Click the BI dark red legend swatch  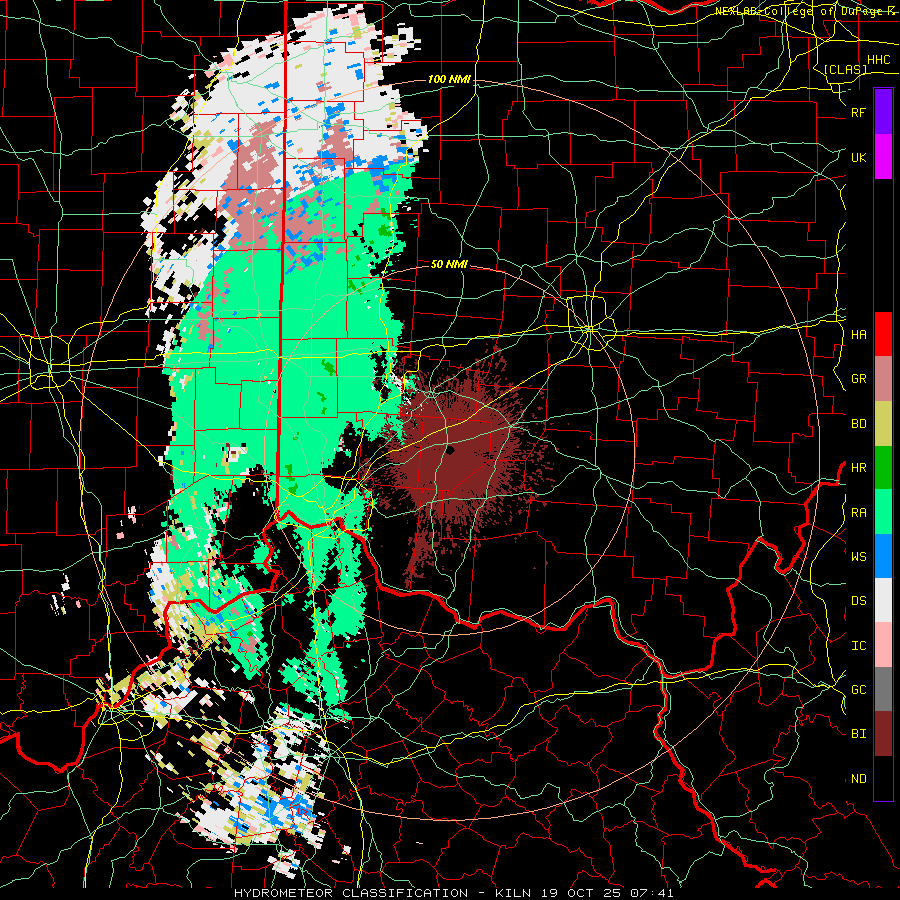[x=883, y=734]
